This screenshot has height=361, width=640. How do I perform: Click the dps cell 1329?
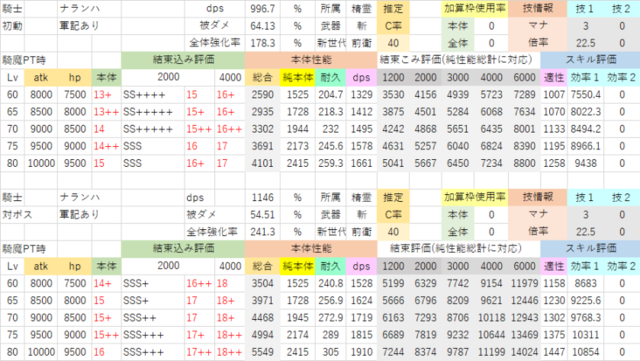[x=362, y=95]
